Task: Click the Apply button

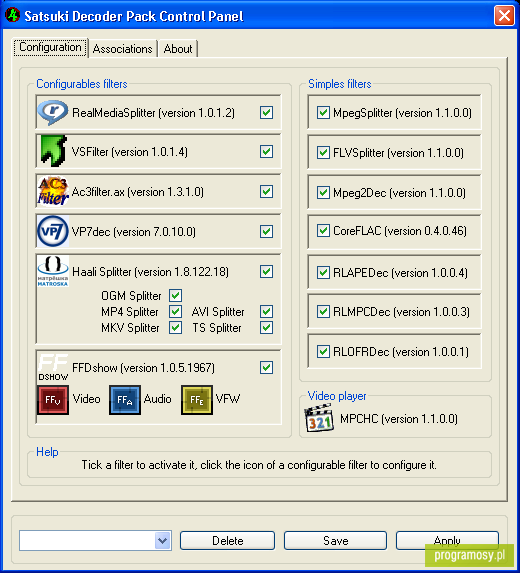Action: (x=447, y=540)
